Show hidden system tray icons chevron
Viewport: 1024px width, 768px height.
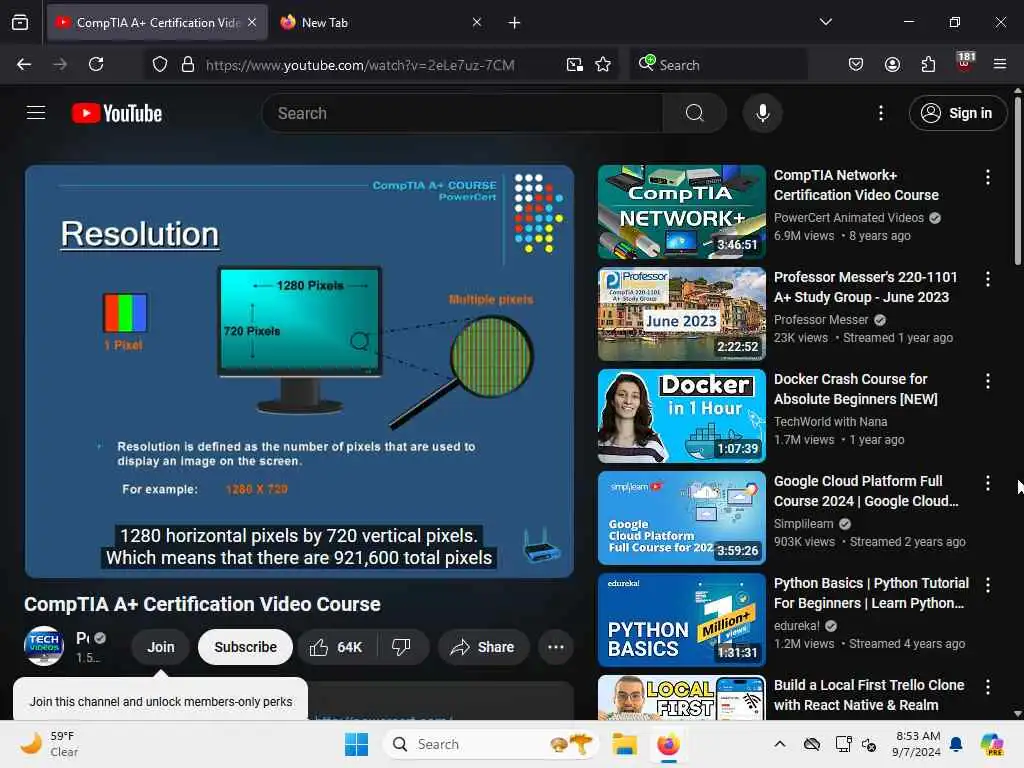(780, 744)
